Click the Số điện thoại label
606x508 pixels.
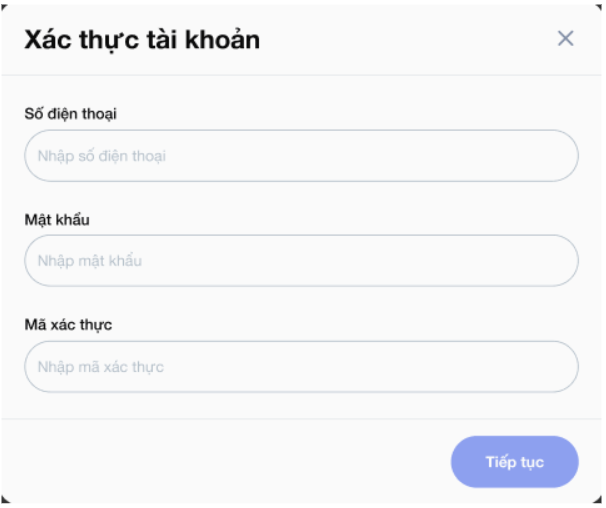pyautogui.click(x=70, y=114)
